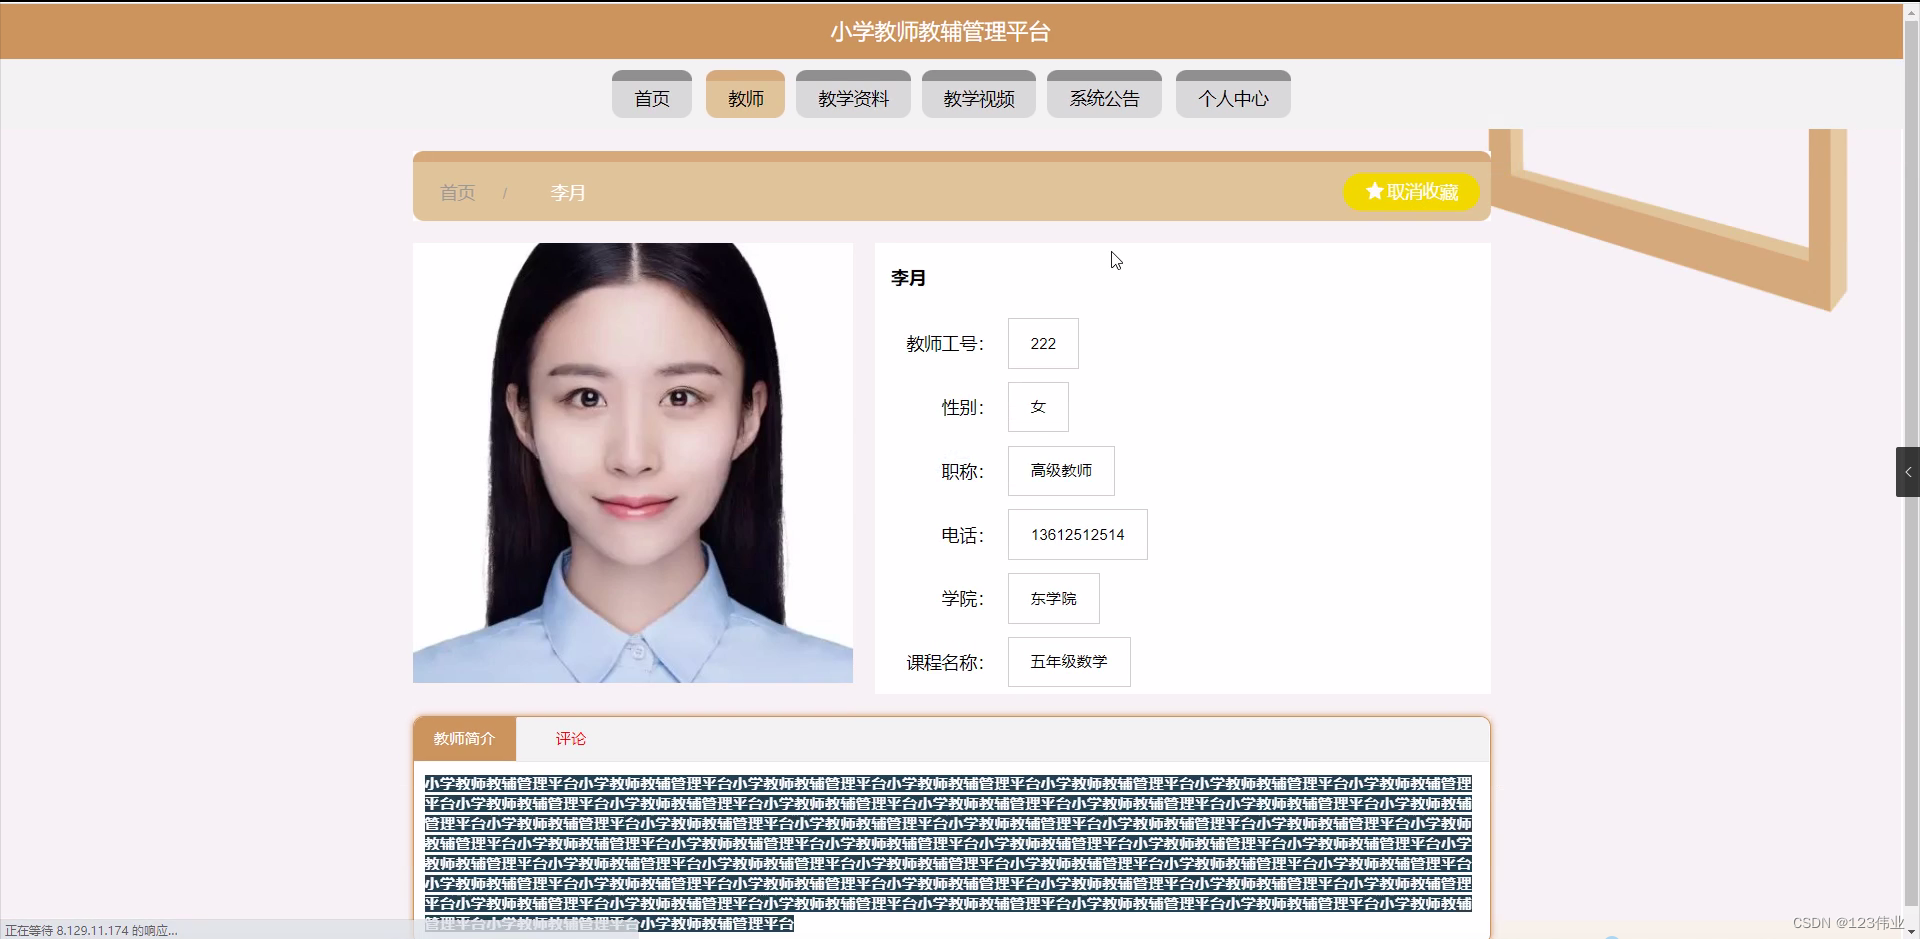Image resolution: width=1920 pixels, height=939 pixels.
Task: Open the 教学视频 section
Action: click(978, 96)
